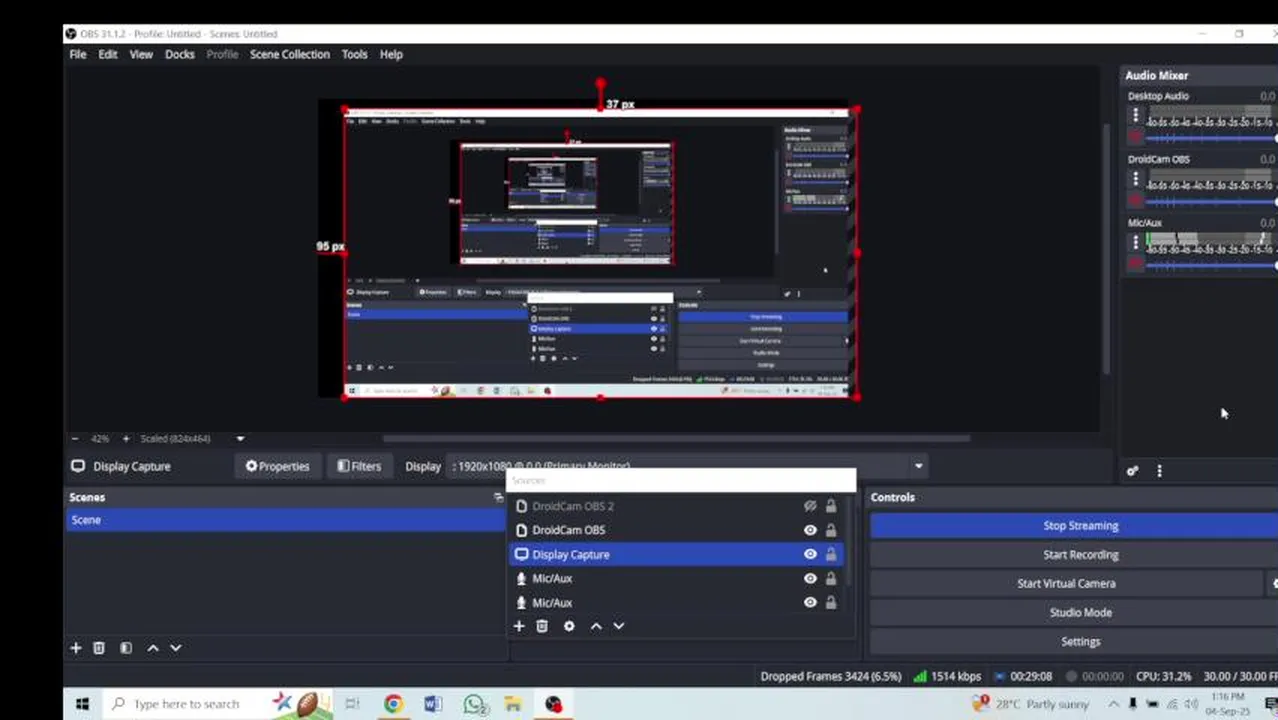1278x720 pixels.
Task: Click the preview vertical scrollbar
Action: [x=1105, y=248]
